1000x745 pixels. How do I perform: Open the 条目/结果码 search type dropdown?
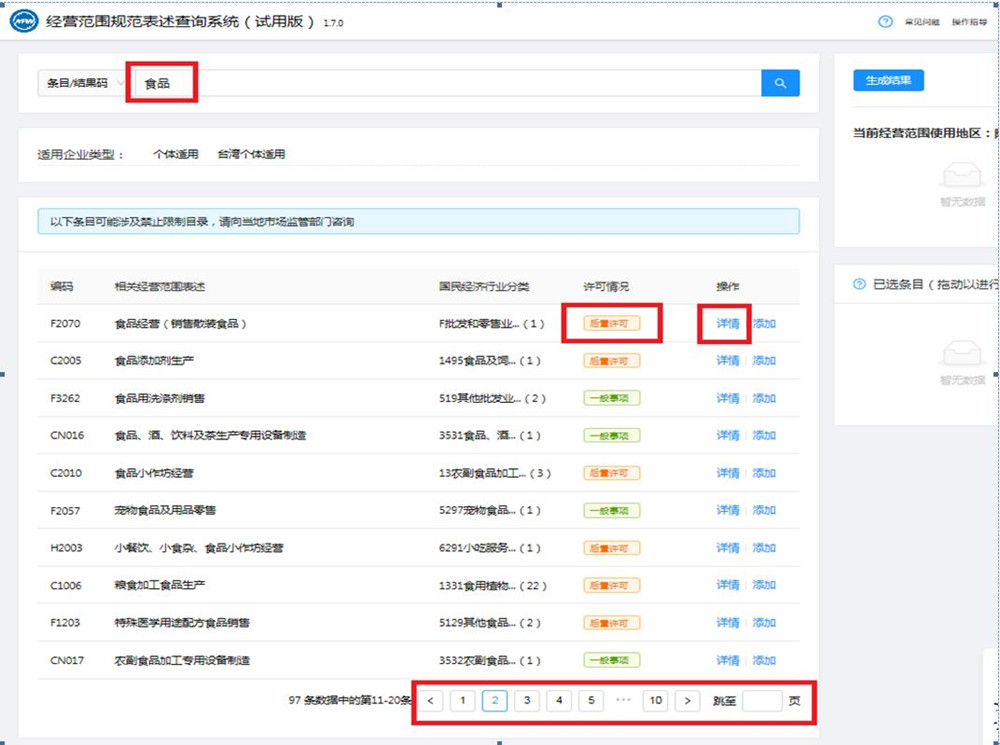coord(80,83)
